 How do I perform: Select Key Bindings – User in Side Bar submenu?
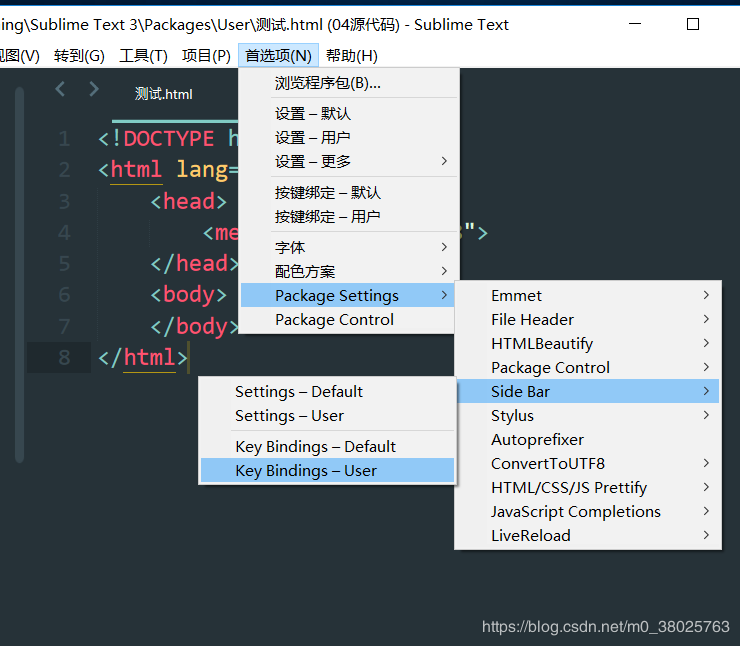point(327,470)
